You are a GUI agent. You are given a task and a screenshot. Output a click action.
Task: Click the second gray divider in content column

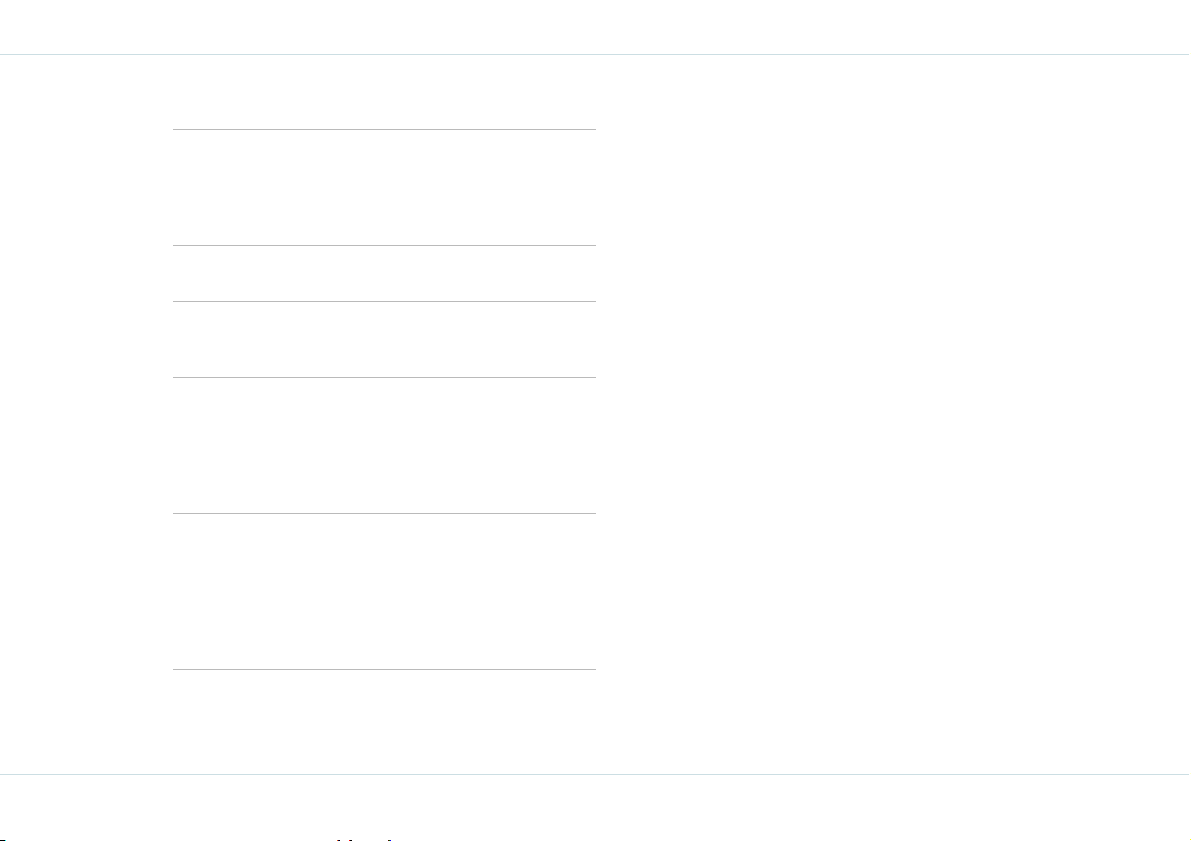click(x=384, y=245)
